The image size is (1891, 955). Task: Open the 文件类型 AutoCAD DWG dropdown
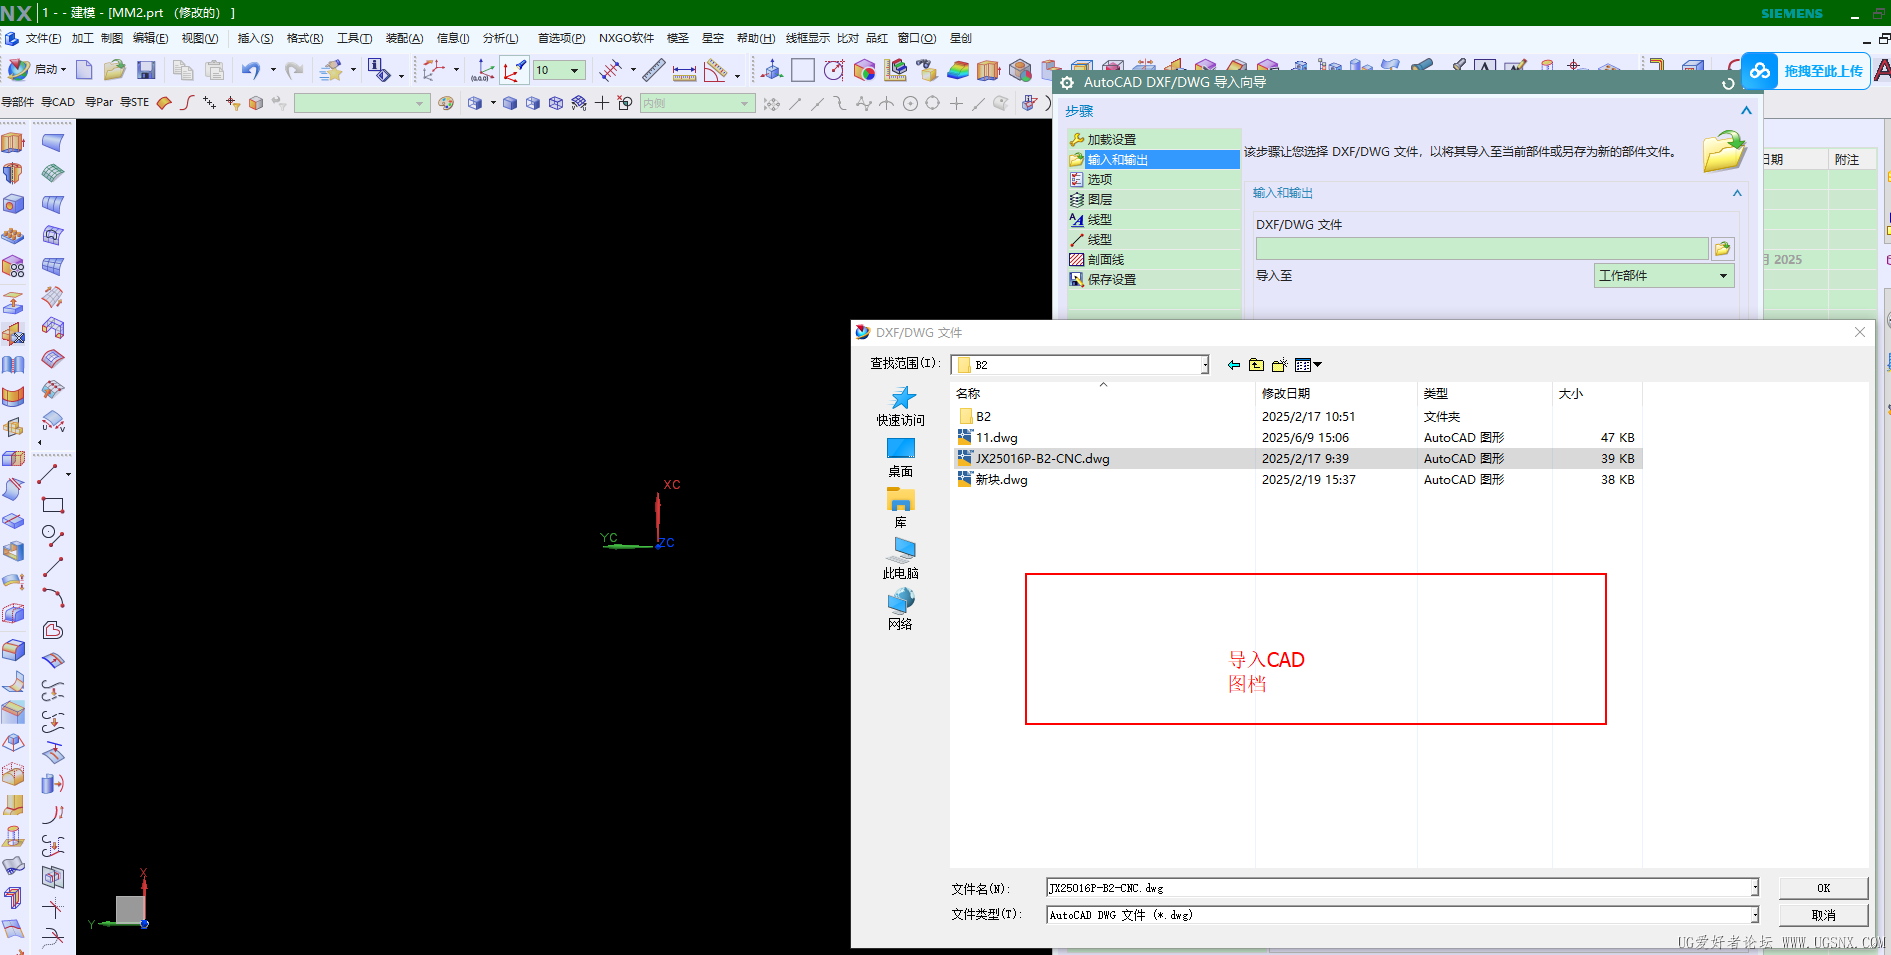pyautogui.click(x=1754, y=915)
